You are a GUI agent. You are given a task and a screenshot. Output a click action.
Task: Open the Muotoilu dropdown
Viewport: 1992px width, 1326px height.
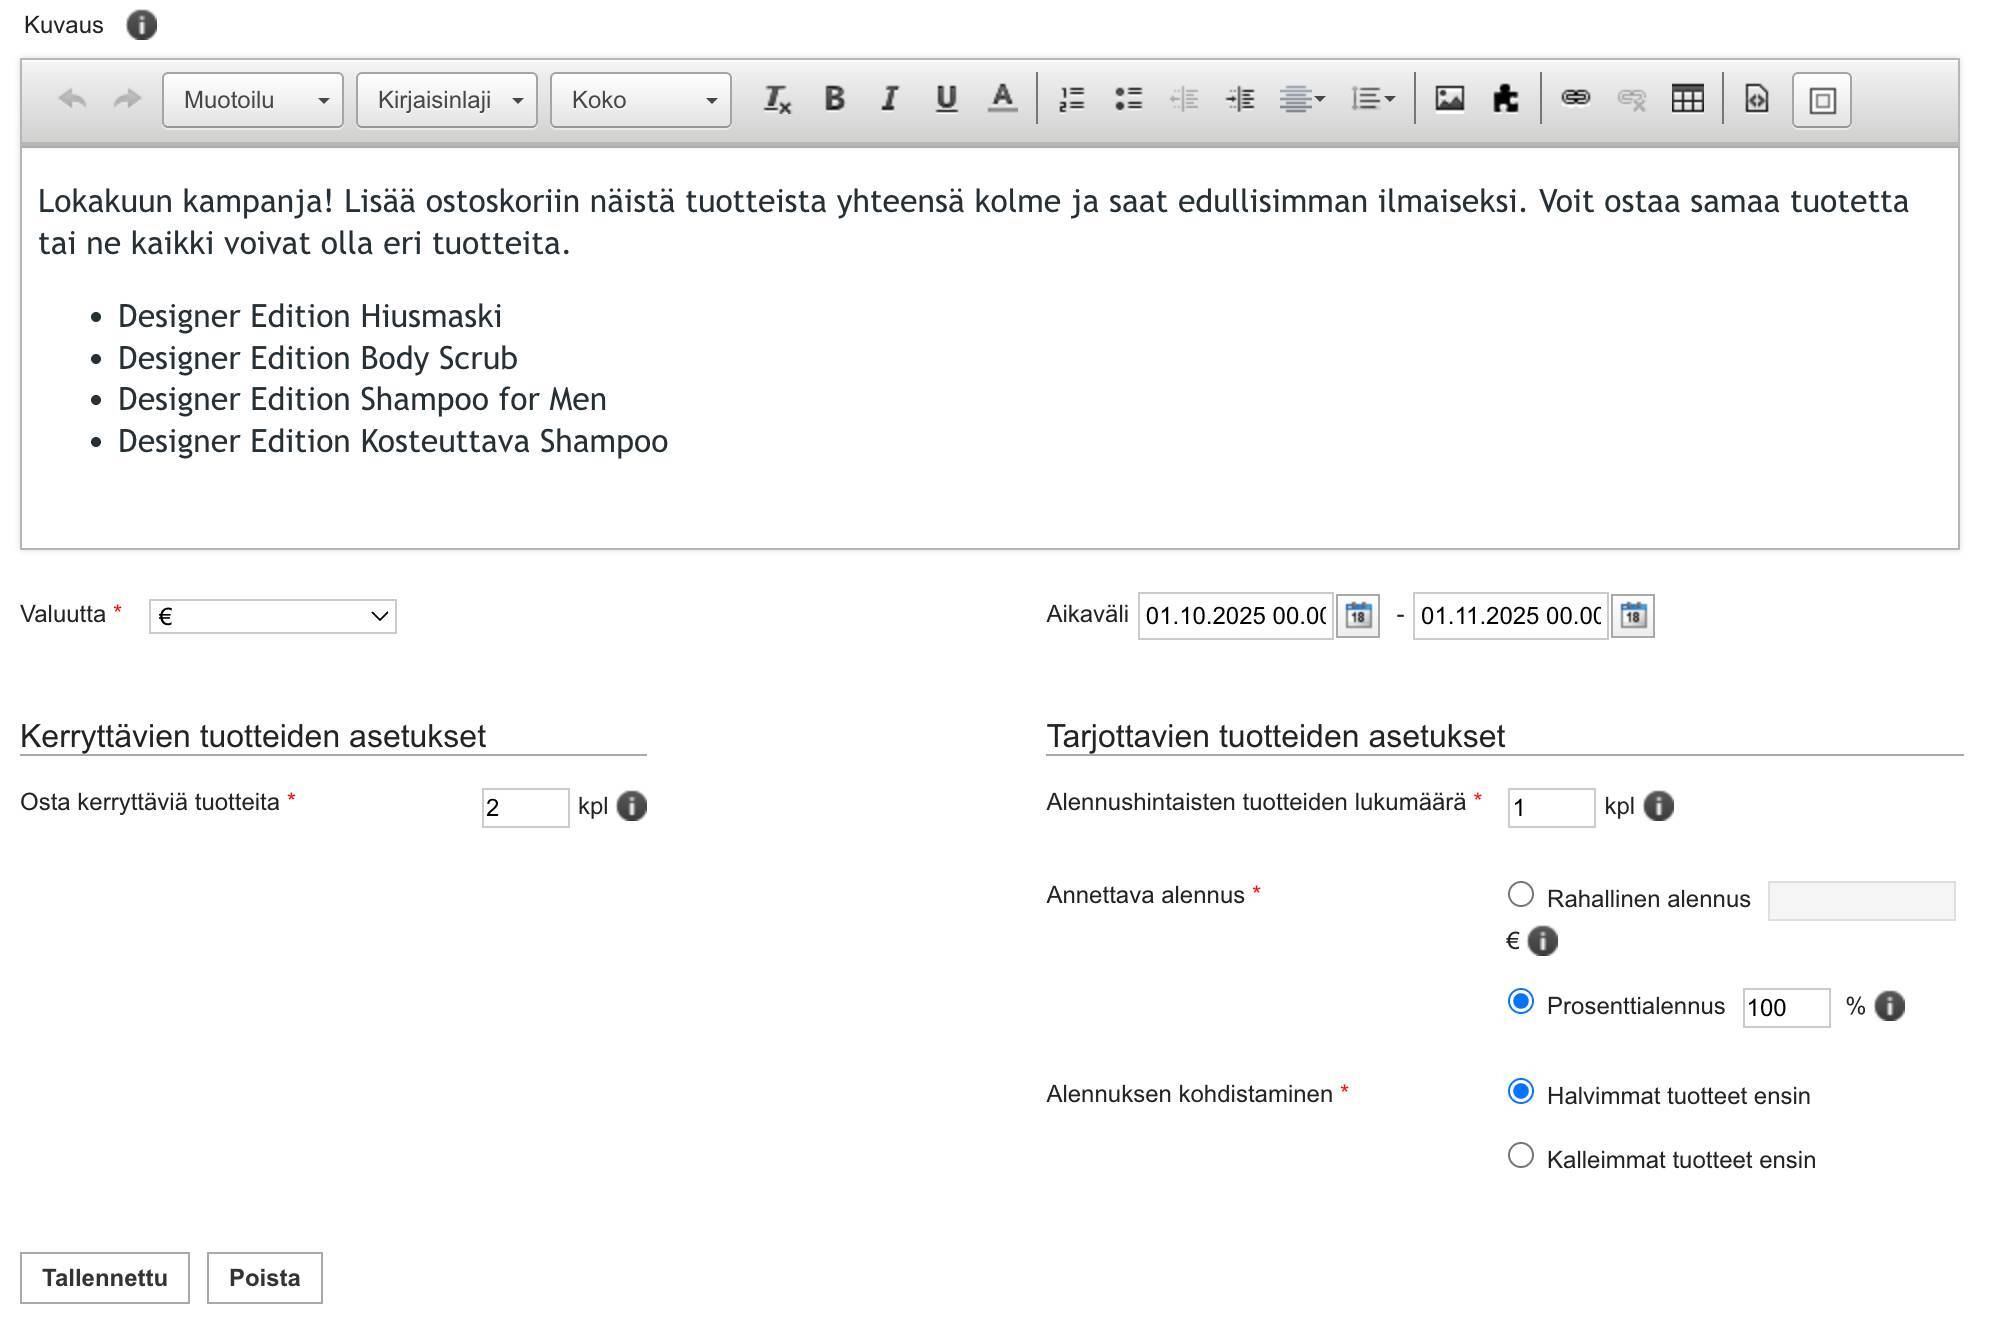click(x=253, y=100)
